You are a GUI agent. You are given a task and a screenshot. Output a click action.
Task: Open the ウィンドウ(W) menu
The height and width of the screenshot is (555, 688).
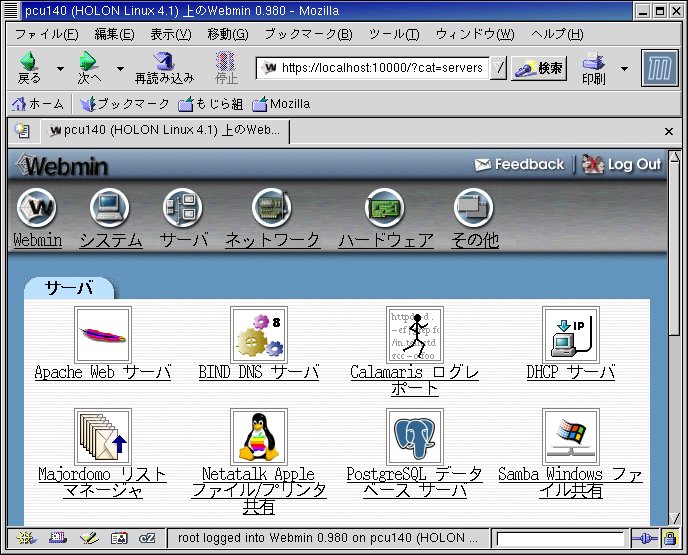pos(475,34)
